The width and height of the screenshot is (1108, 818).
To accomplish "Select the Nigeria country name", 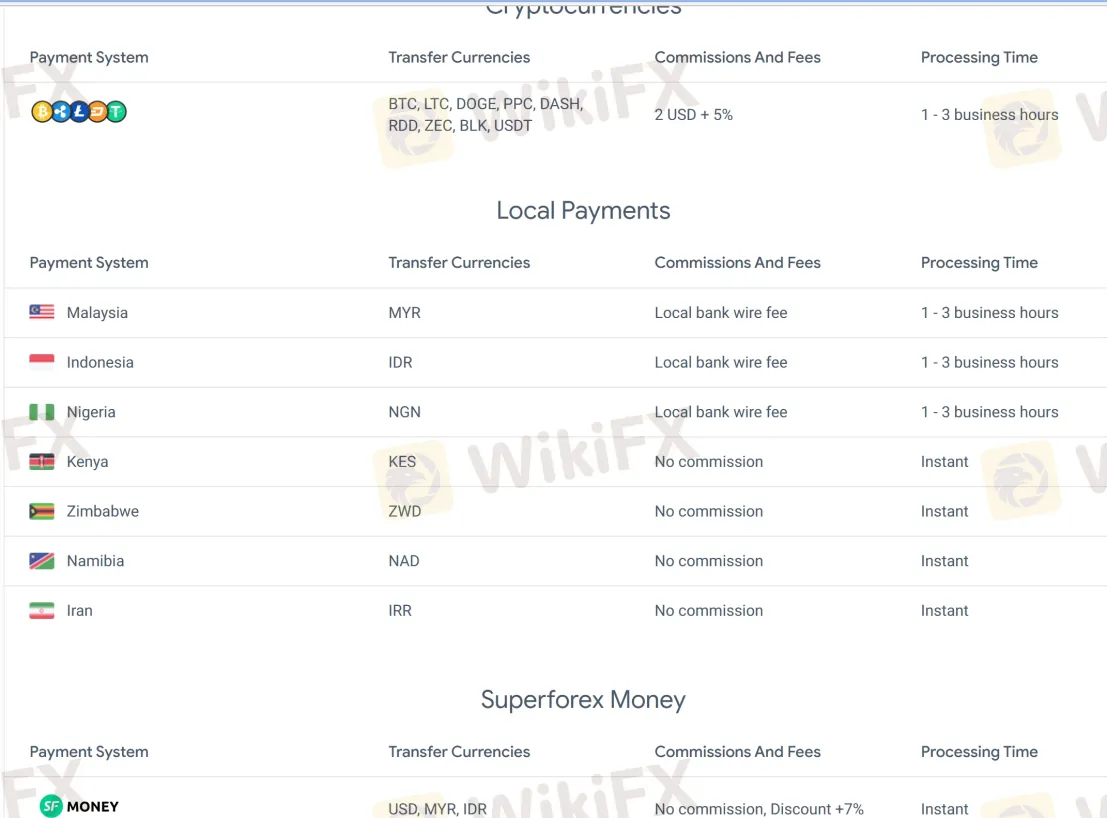I will pyautogui.click(x=91, y=412).
